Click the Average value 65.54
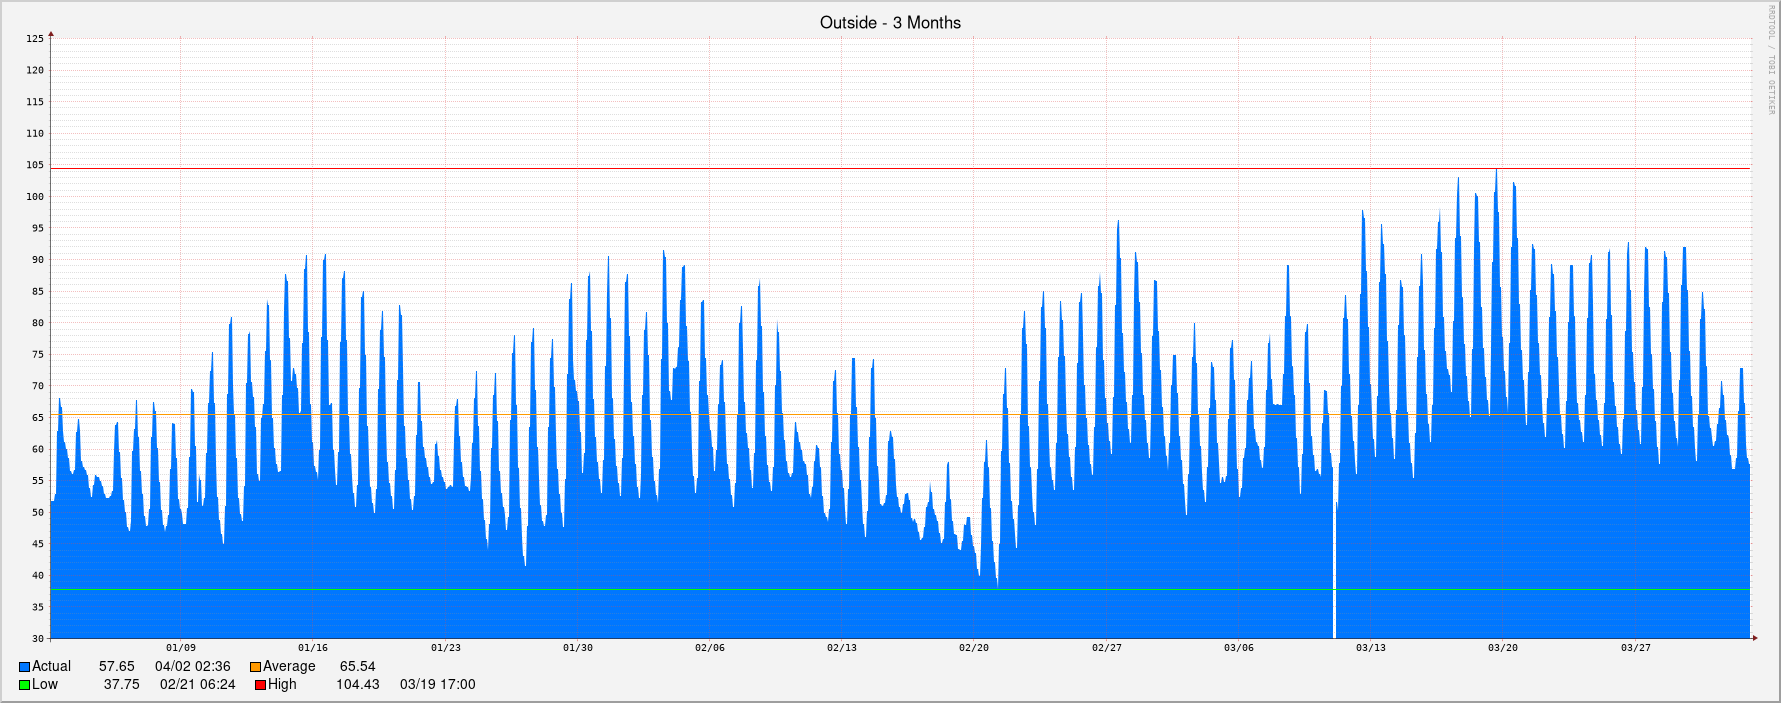 point(357,667)
